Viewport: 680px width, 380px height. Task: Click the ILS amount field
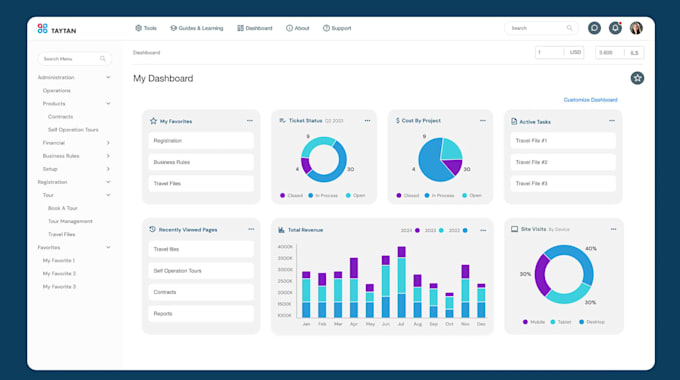click(619, 52)
